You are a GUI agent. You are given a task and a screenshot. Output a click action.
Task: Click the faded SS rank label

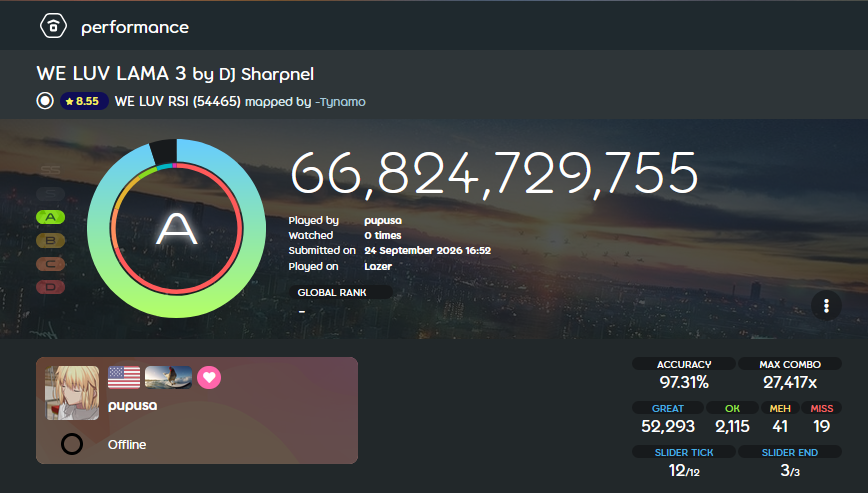50,170
